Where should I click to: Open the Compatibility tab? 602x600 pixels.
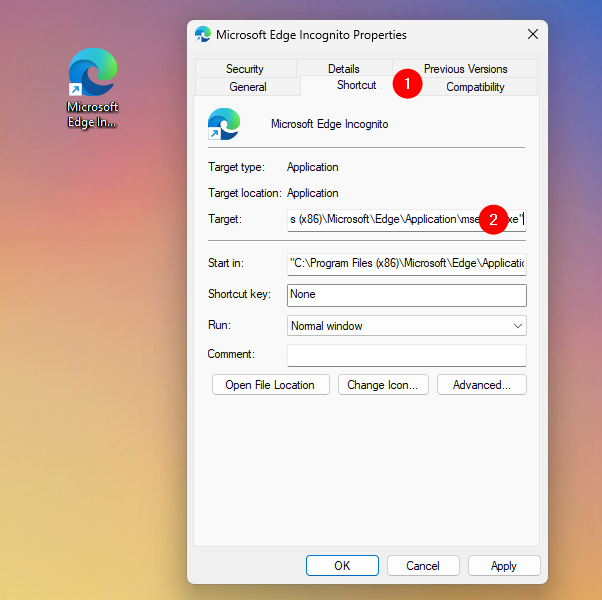[x=475, y=87]
